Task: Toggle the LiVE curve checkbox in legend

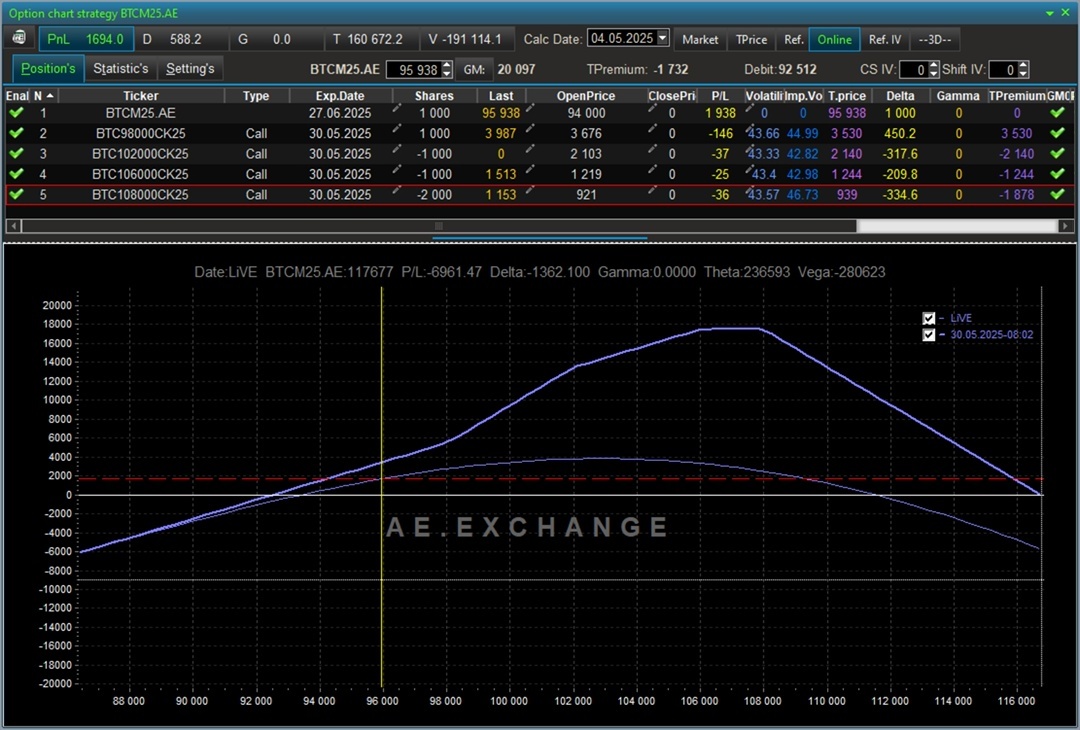Action: pyautogui.click(x=928, y=318)
